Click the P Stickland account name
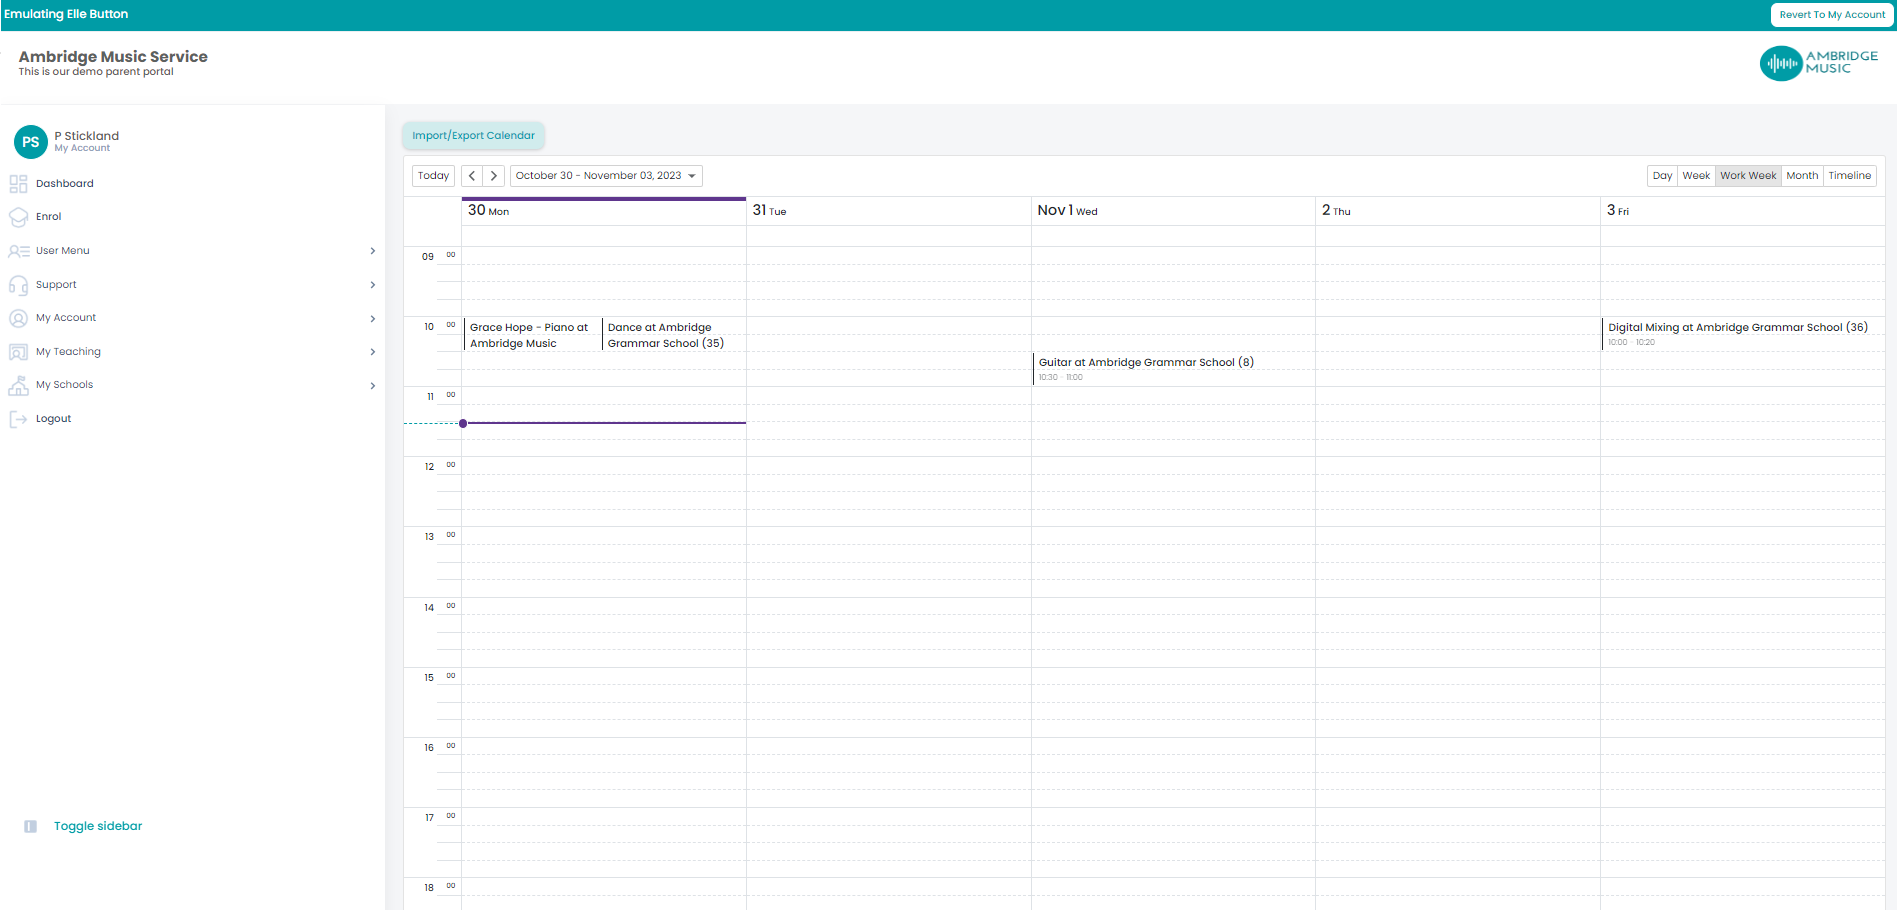 click(x=87, y=136)
